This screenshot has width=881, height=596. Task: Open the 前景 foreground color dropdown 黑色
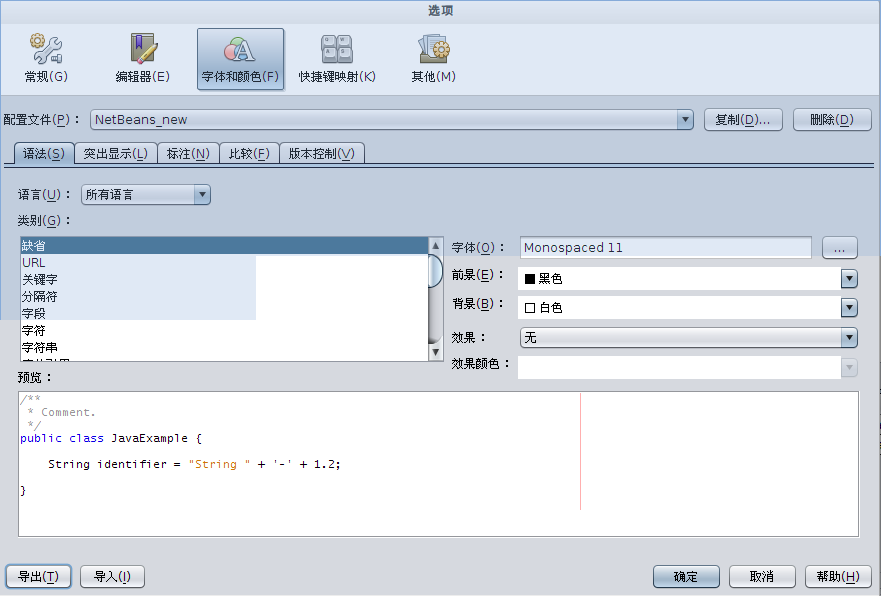pyautogui.click(x=688, y=278)
